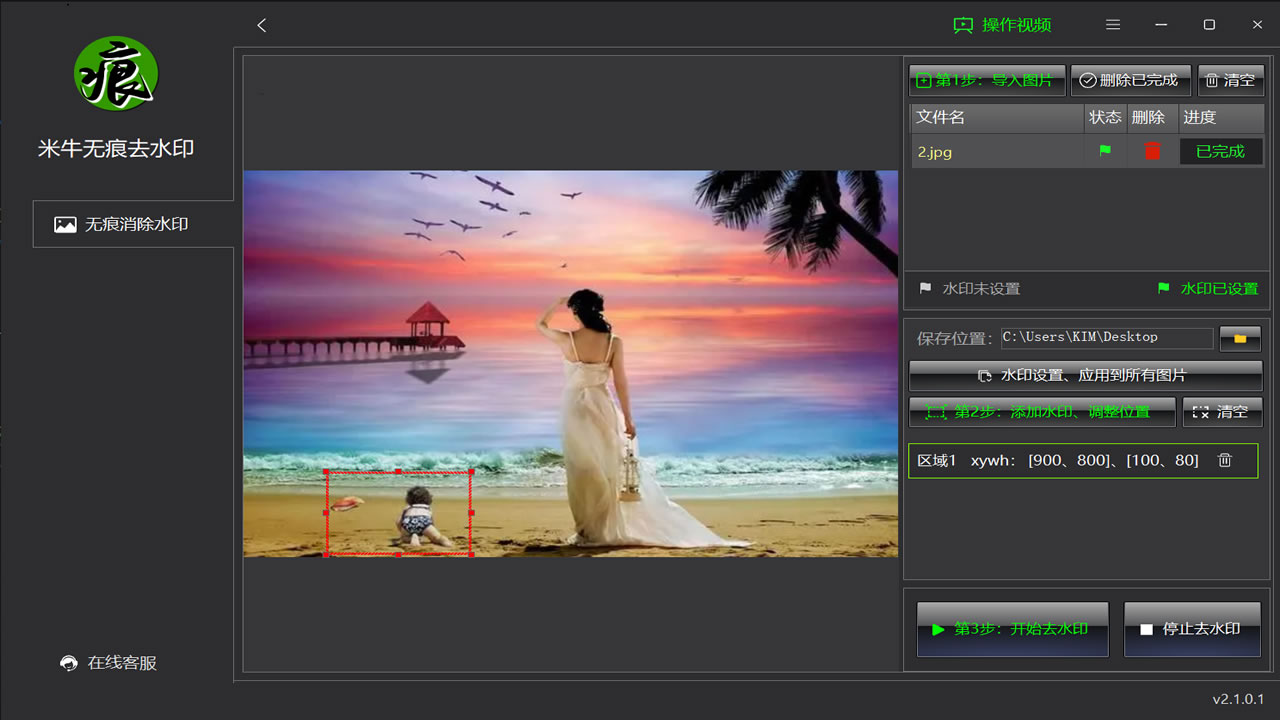Click the back arrow icon
Screen dimensions: 1280x720
[x=262, y=25]
